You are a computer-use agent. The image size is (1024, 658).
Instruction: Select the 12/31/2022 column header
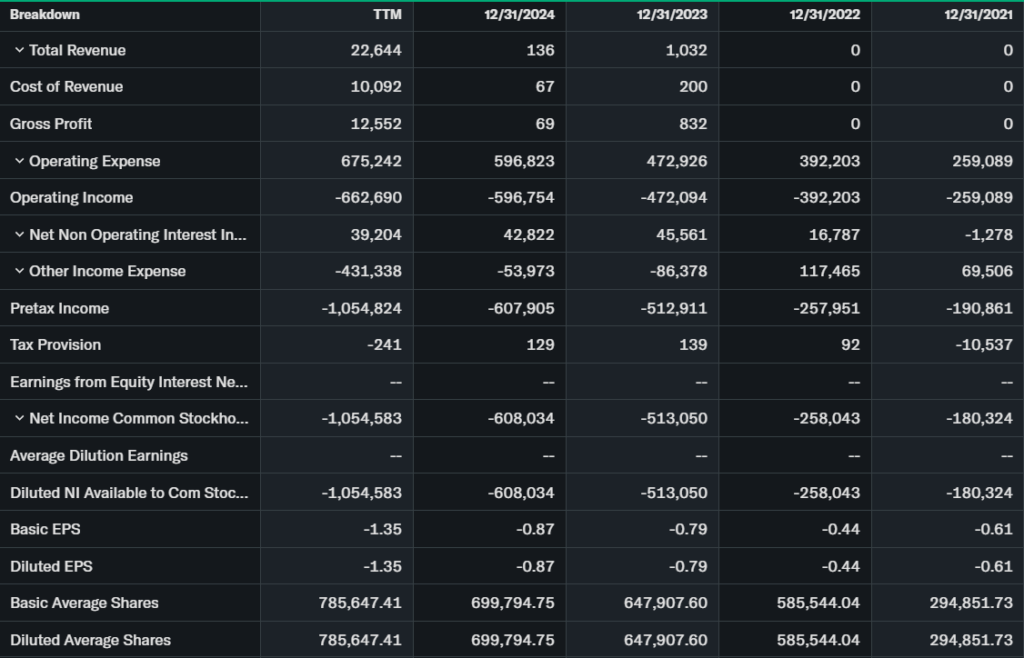825,15
